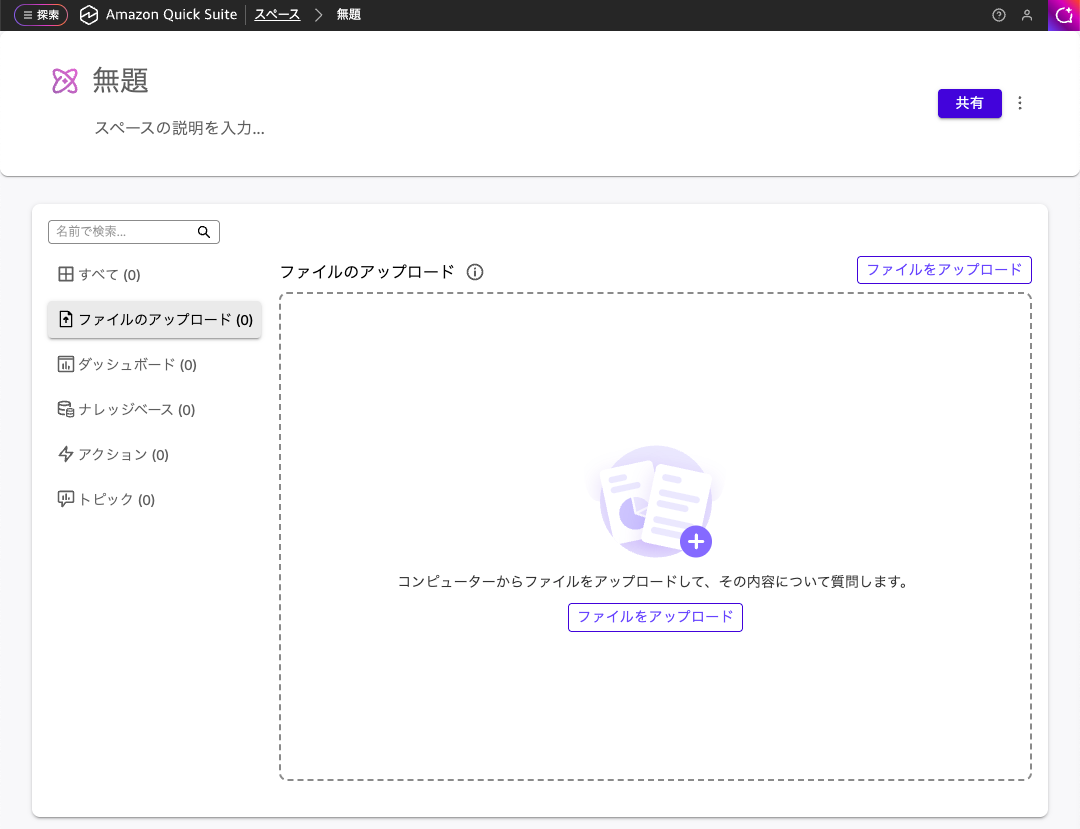Click the Amazon Quick Suite logo icon
Image resolution: width=1080 pixels, height=829 pixels.
89,15
